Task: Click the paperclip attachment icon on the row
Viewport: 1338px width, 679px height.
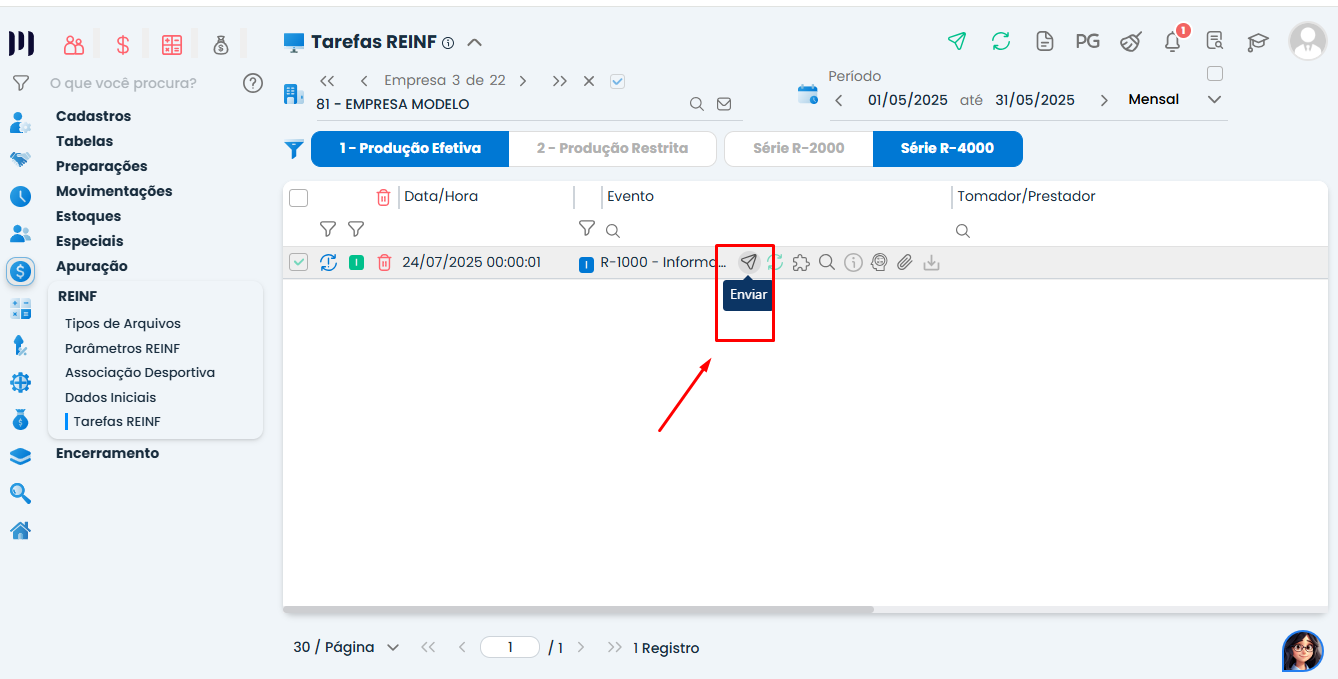Action: tap(905, 262)
